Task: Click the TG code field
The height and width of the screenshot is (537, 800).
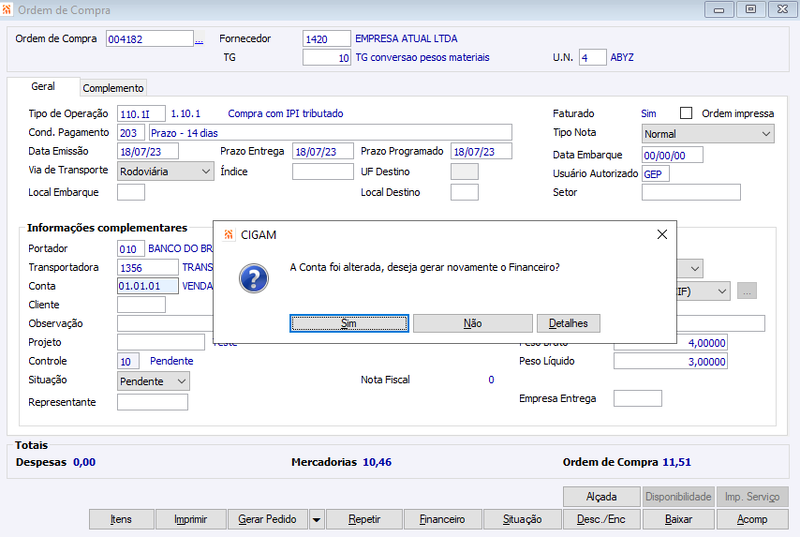Action: (x=327, y=58)
